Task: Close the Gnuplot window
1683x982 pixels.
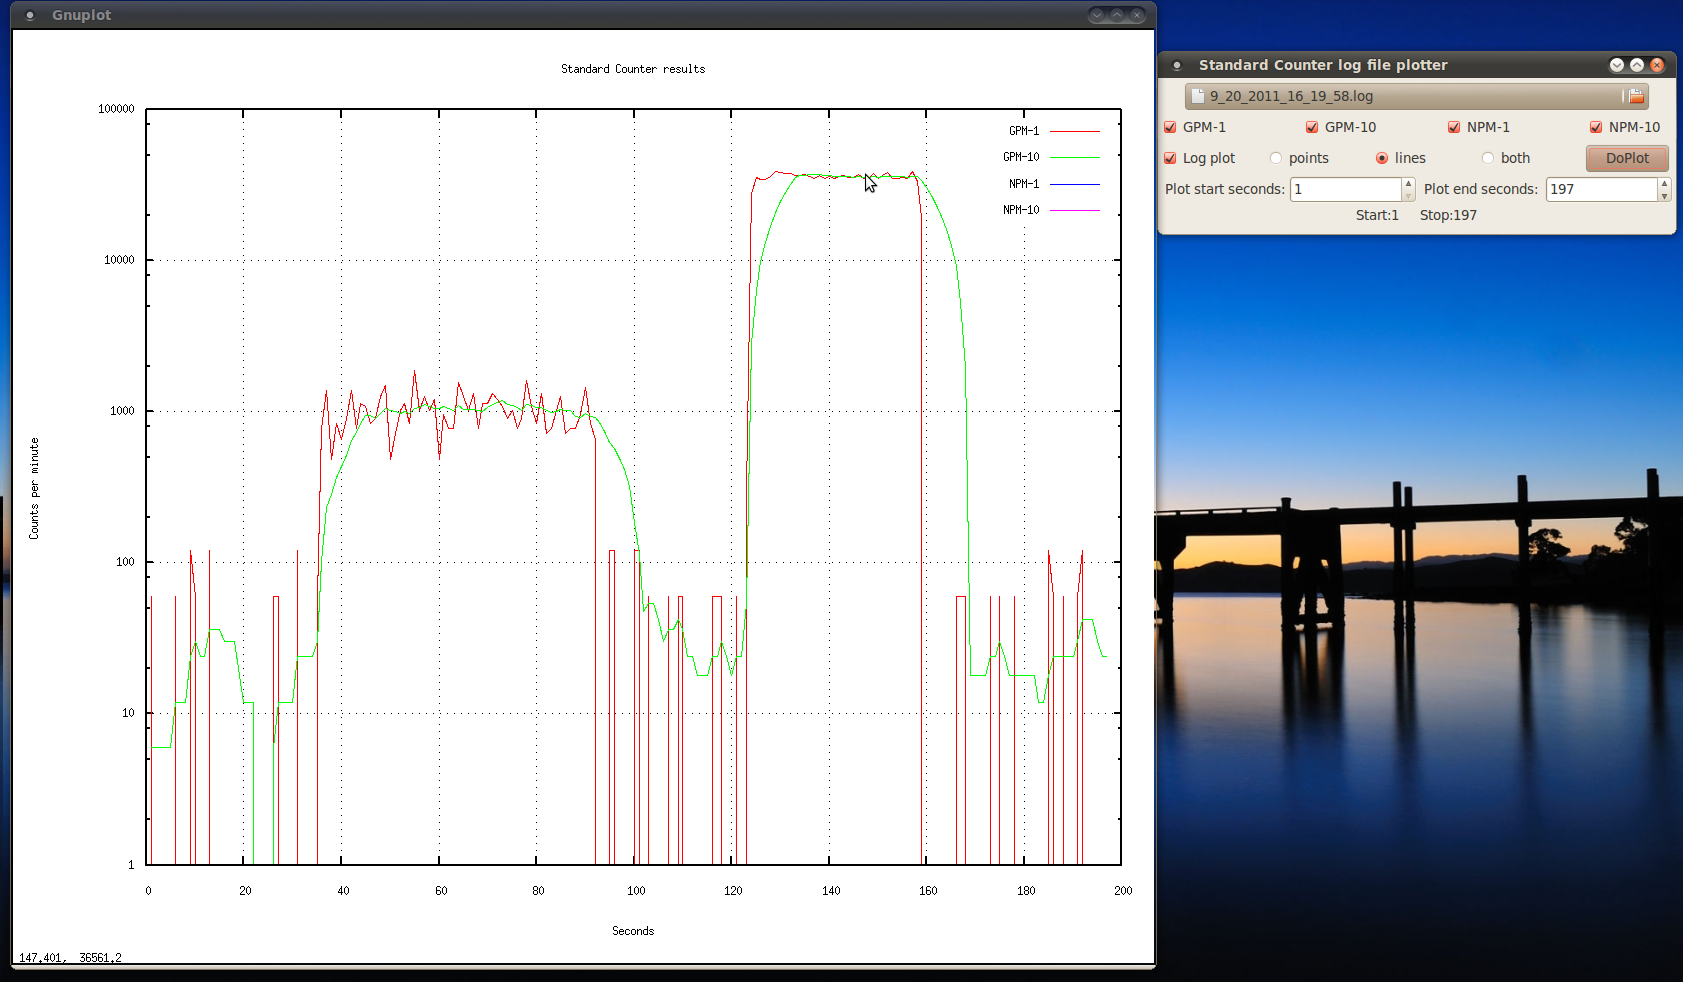Action: click(x=1137, y=15)
